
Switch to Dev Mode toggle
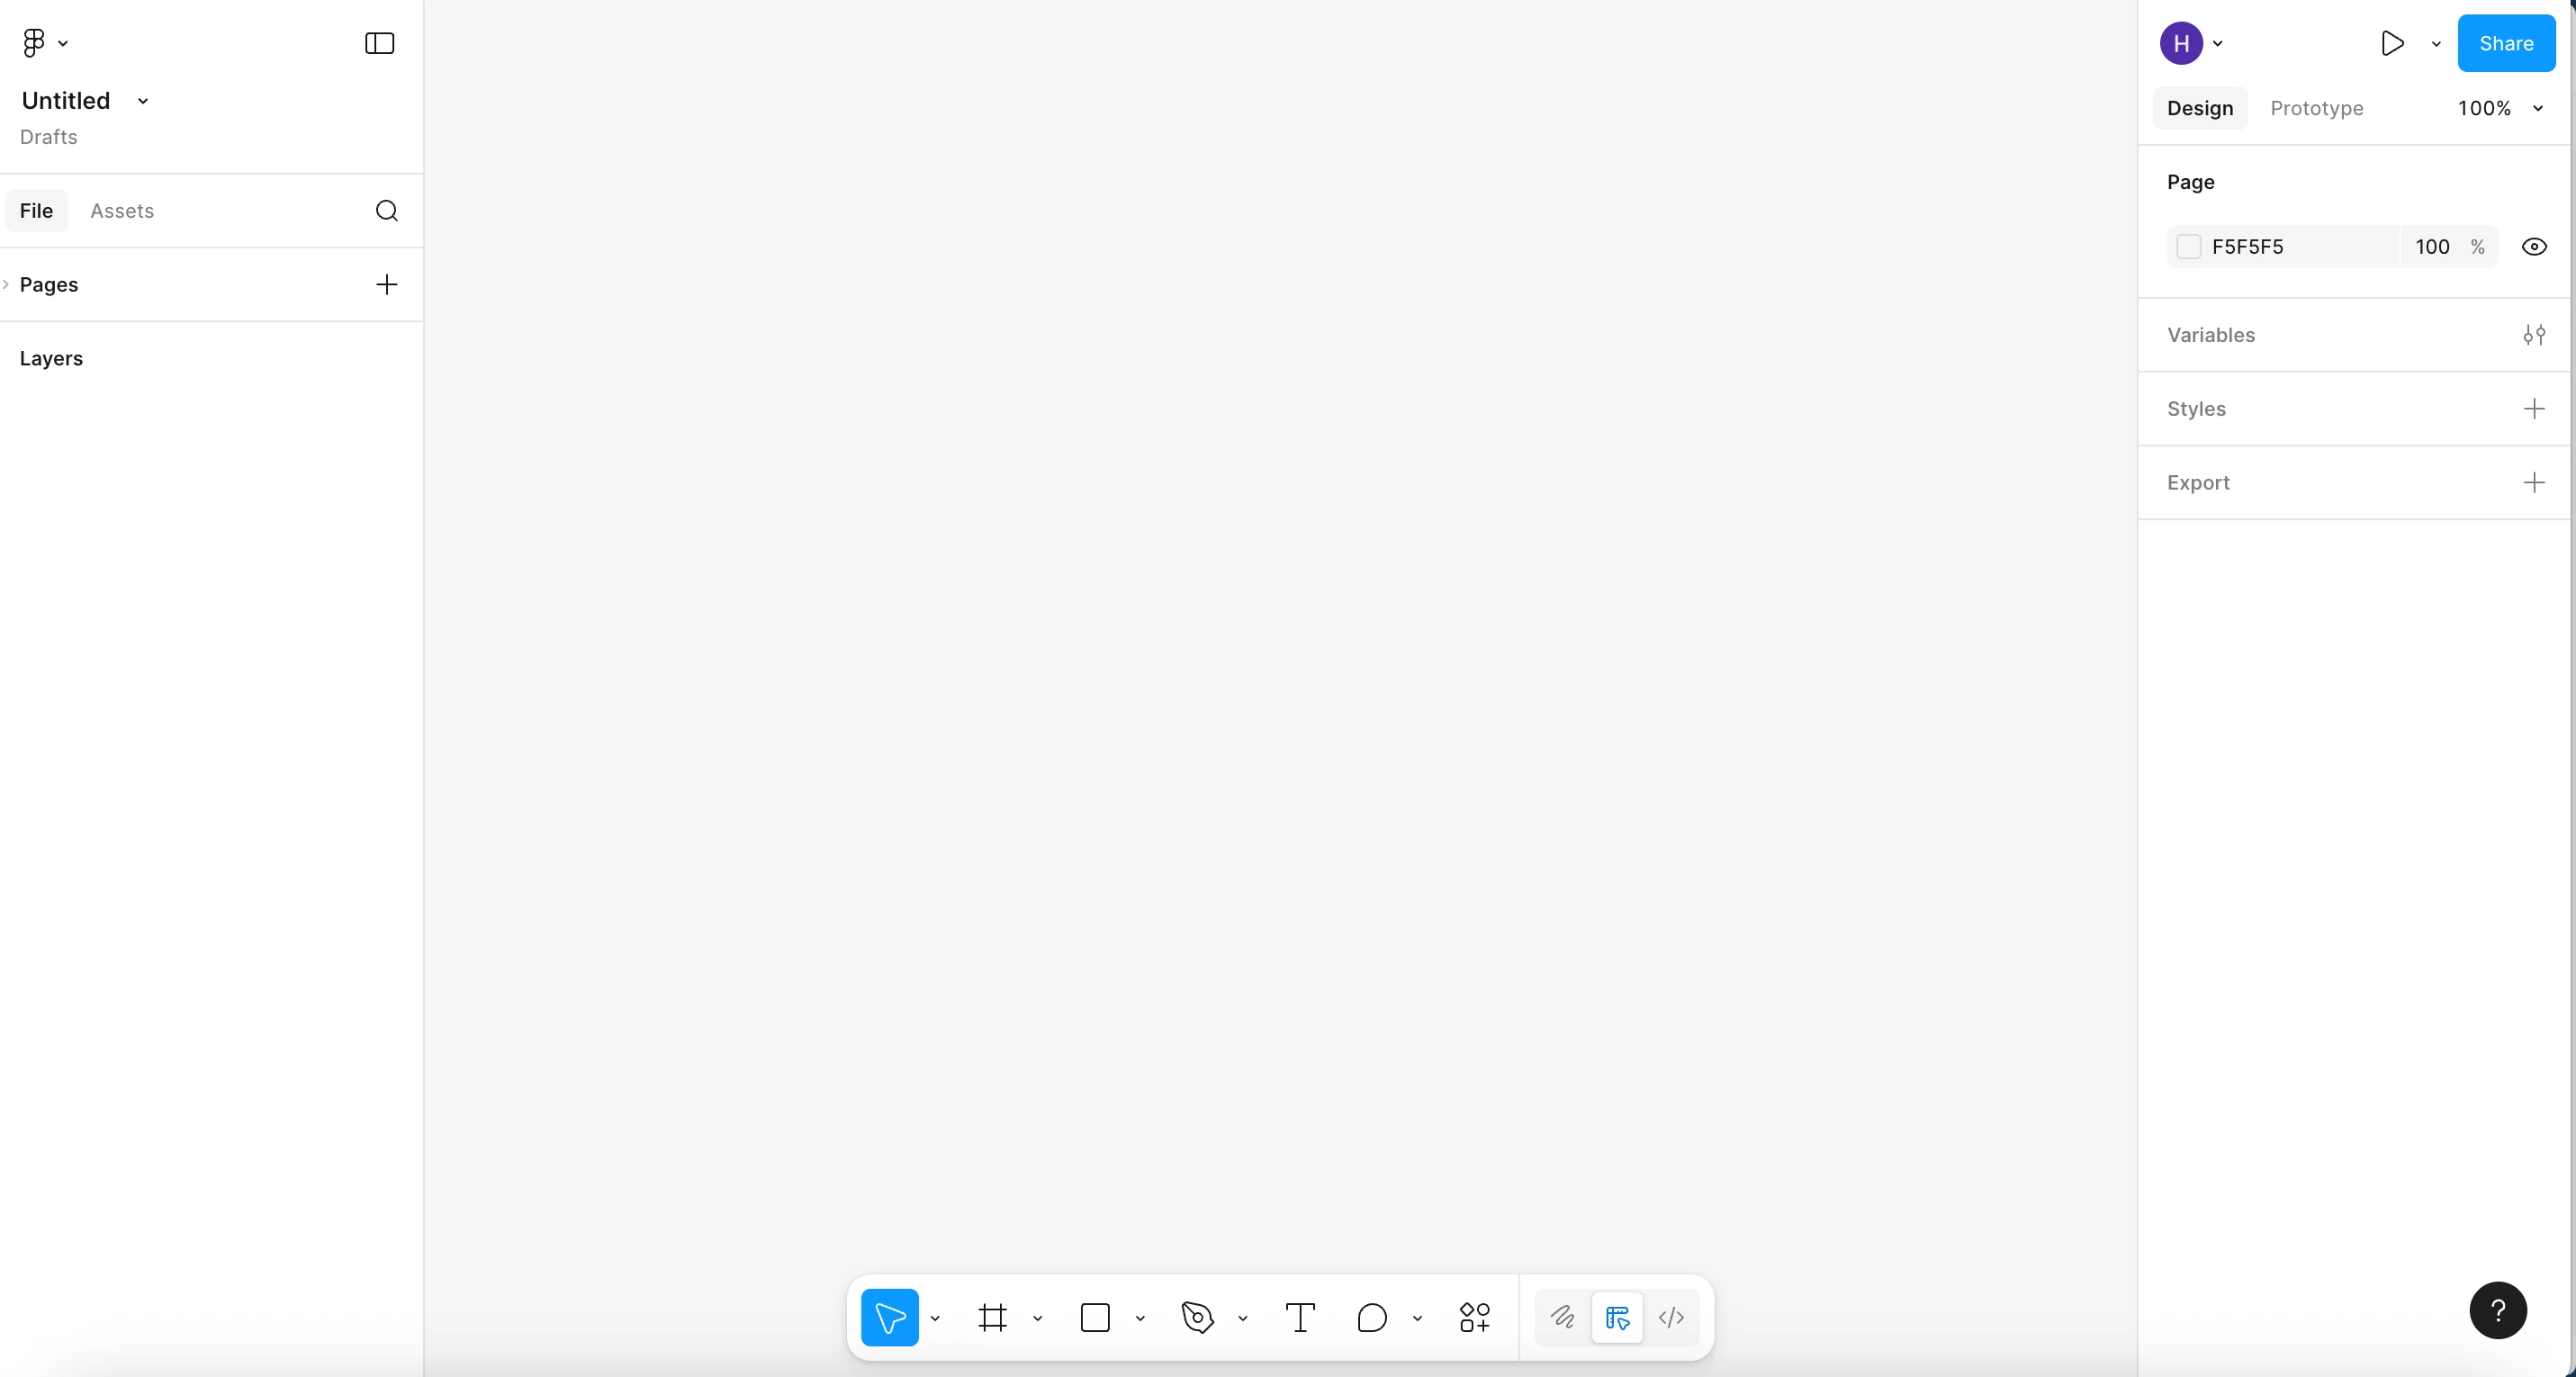(x=1671, y=1318)
